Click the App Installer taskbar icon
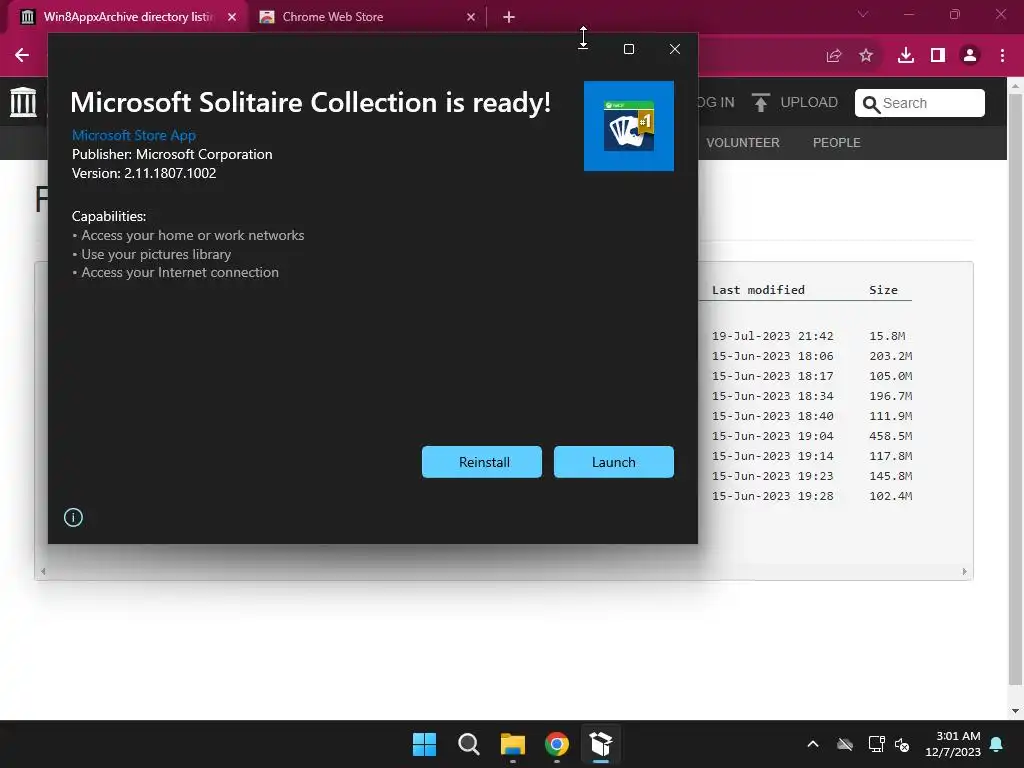The image size is (1024, 768). pyautogui.click(x=601, y=744)
